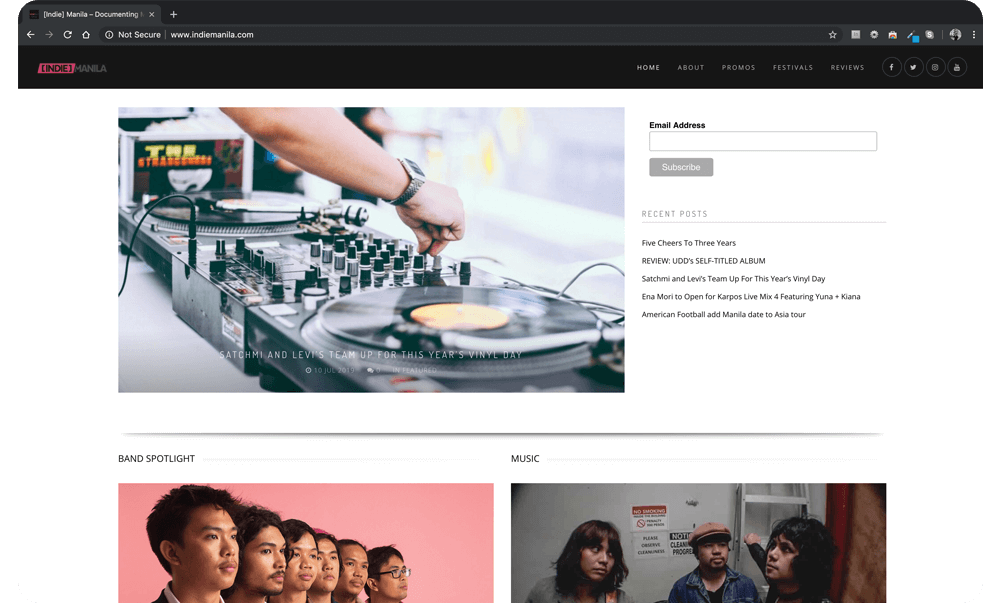Bookmark this page with the star icon

(832, 35)
